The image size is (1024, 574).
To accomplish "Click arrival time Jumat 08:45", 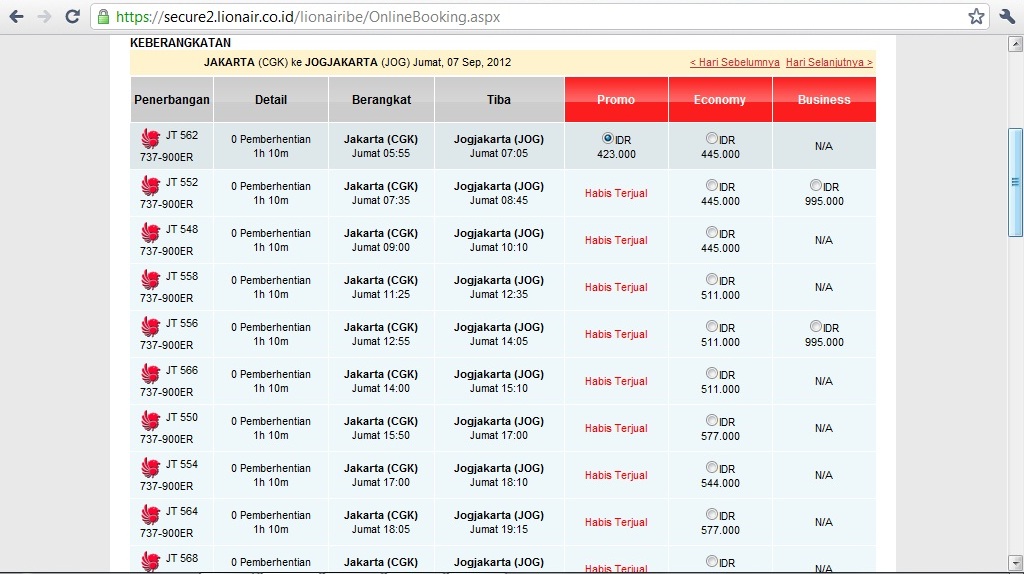I will pyautogui.click(x=499, y=200).
